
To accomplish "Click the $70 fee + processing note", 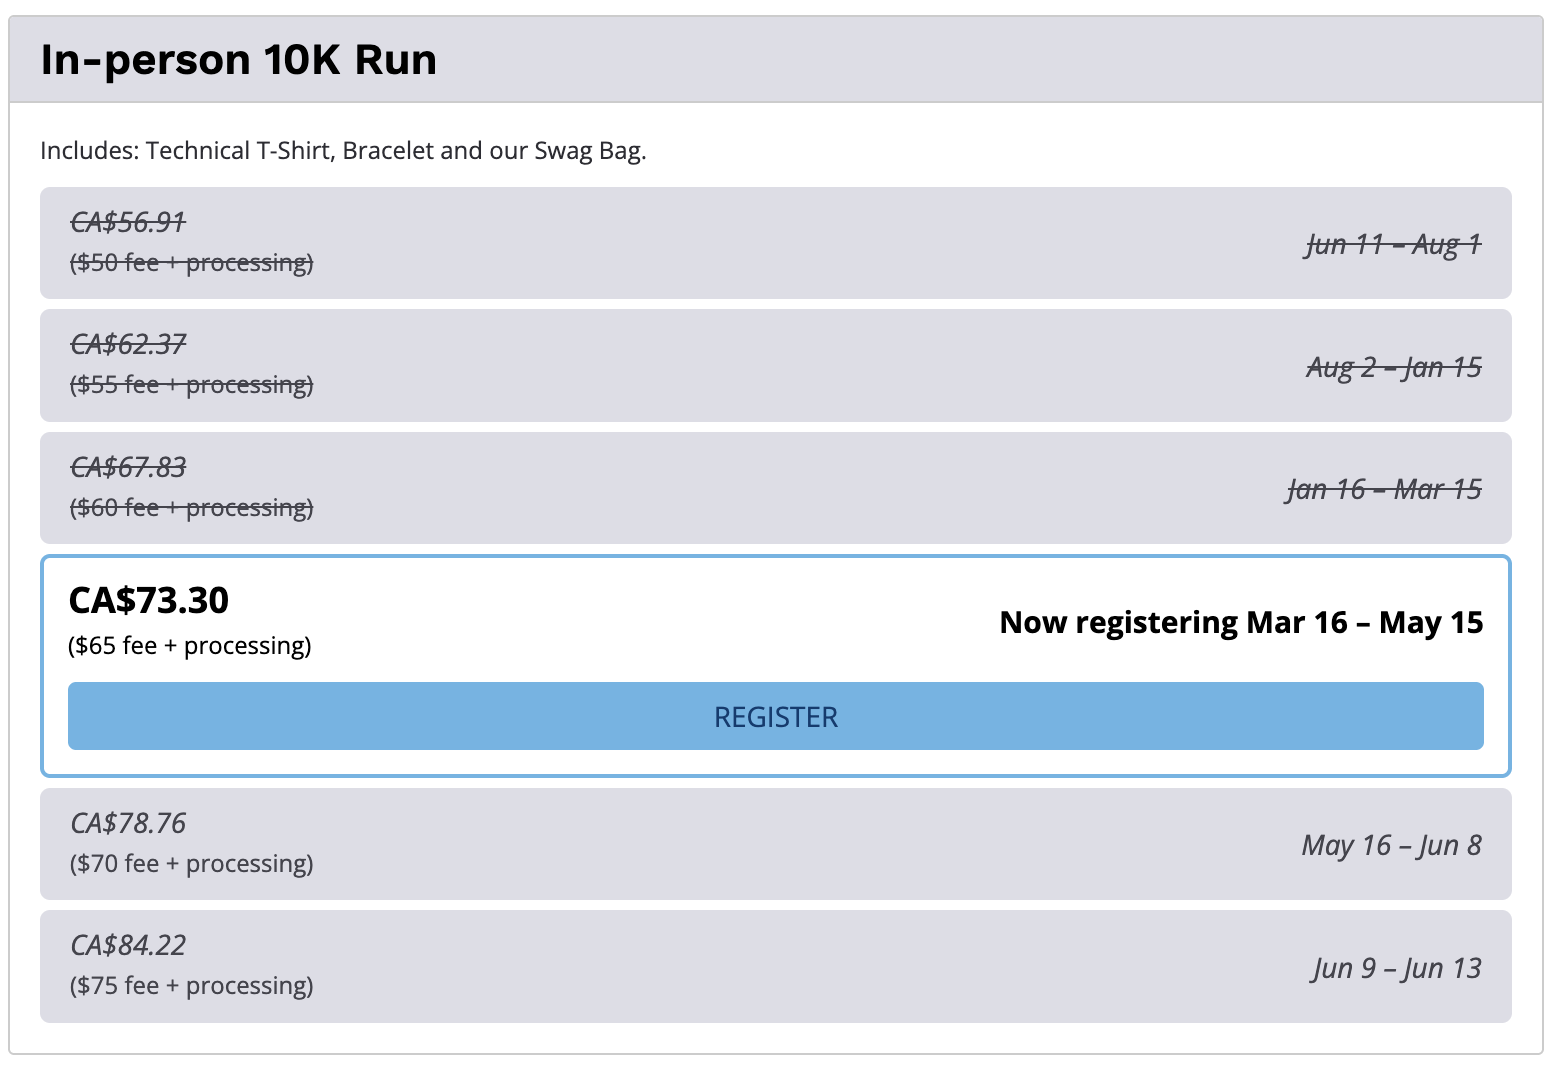I will pos(191,864).
